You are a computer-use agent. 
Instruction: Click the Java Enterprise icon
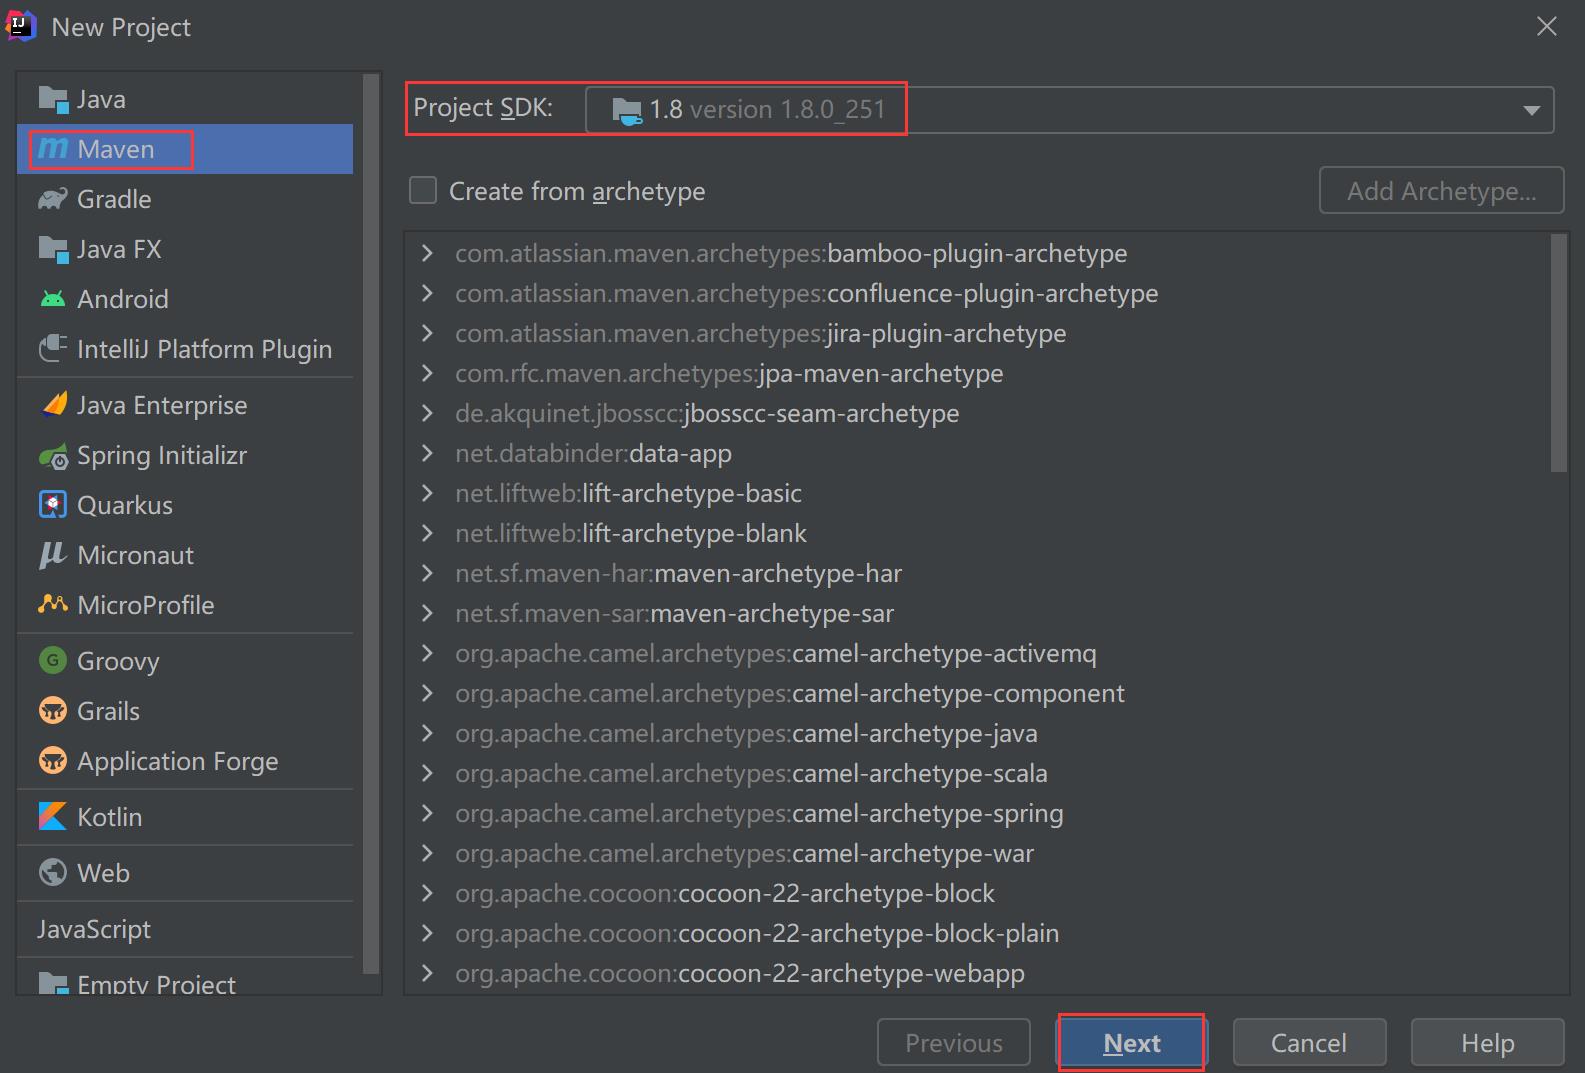(53, 404)
